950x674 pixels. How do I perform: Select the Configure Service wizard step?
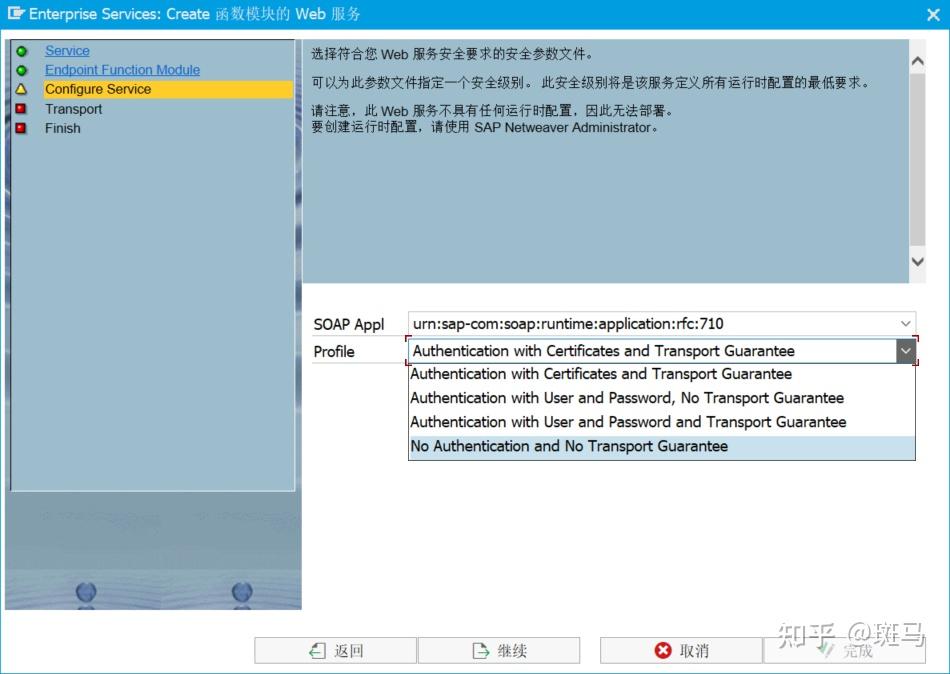[x=99, y=89]
